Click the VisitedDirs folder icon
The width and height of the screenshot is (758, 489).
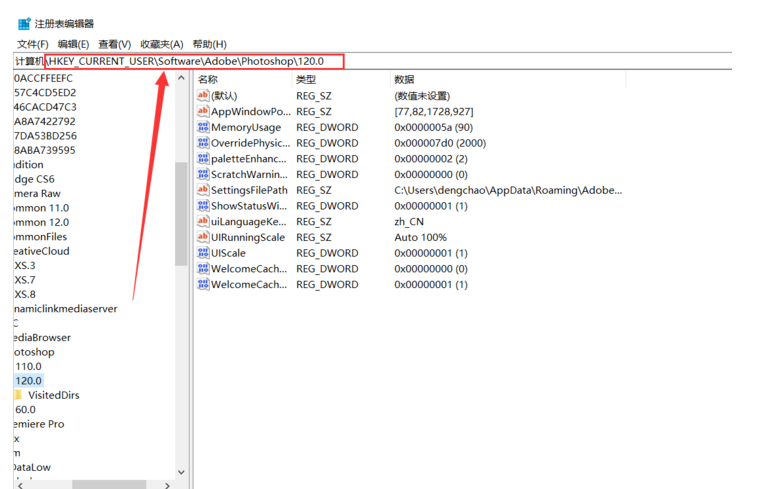click(18, 395)
